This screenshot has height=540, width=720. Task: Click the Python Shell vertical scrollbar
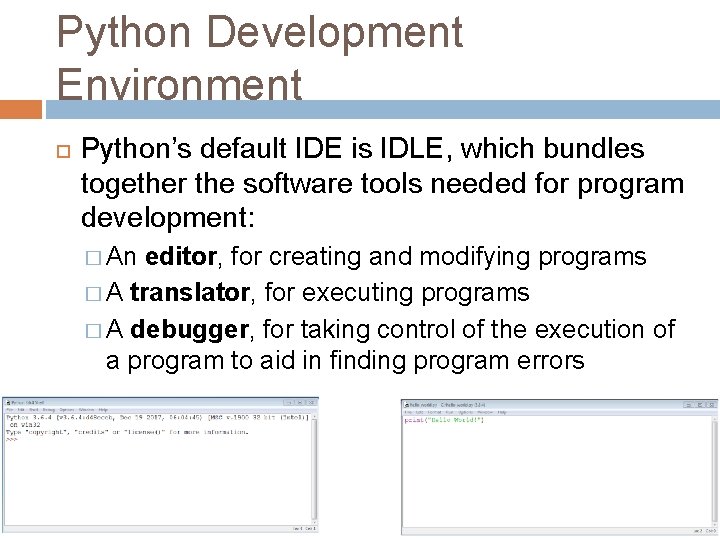(x=315, y=469)
